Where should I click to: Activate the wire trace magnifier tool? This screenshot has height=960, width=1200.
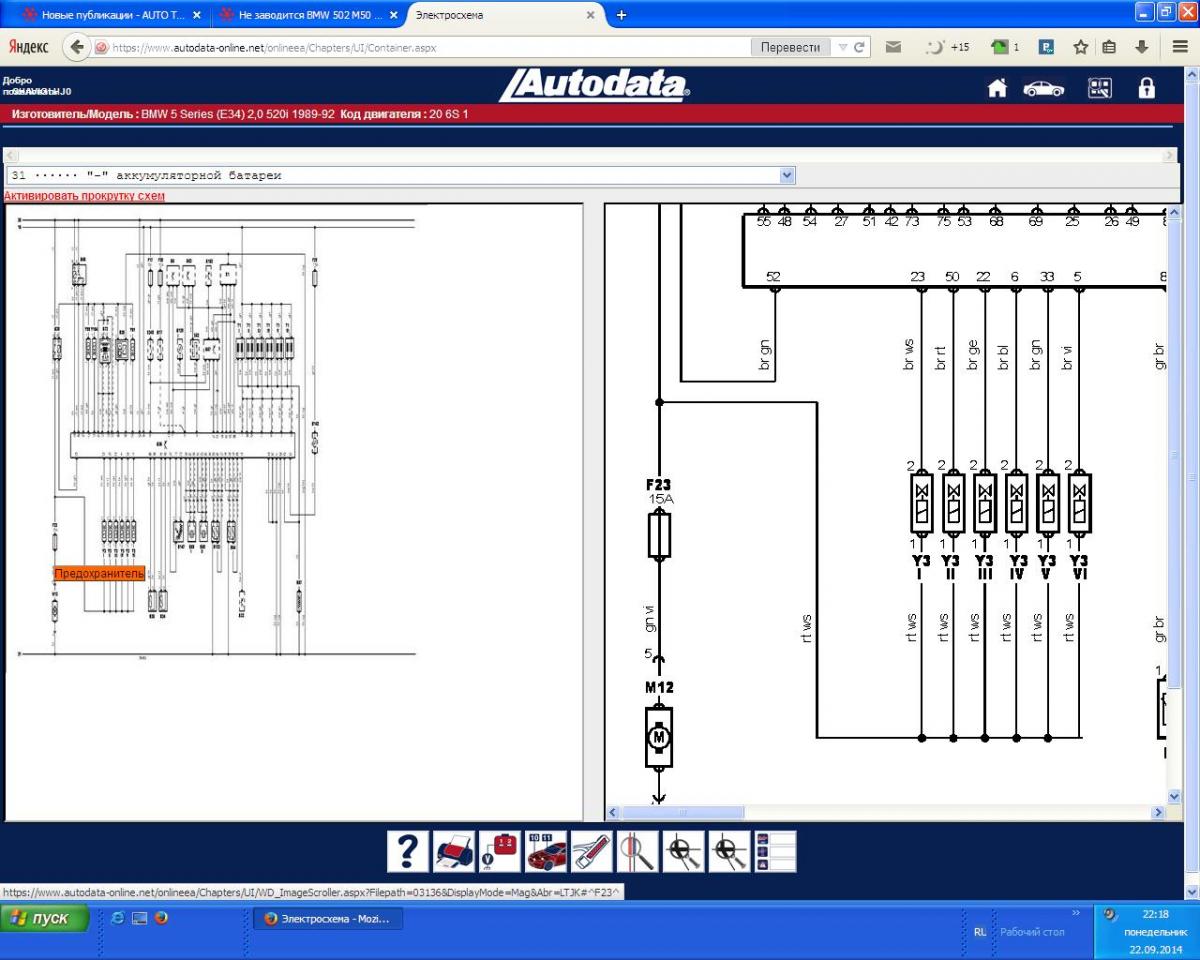[x=637, y=851]
